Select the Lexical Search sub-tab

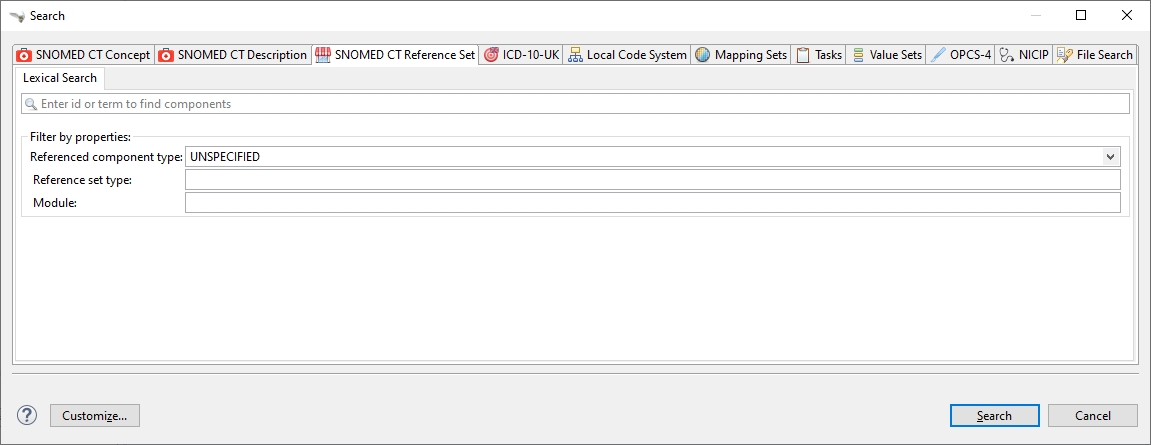tap(60, 78)
